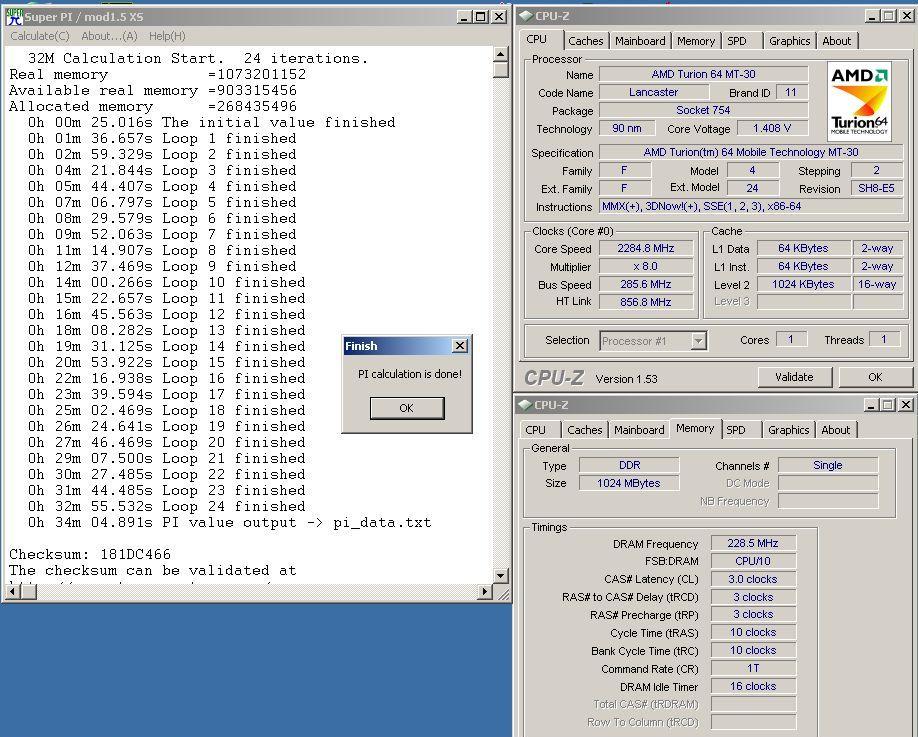Click the Loop 24 finished line

point(166,506)
